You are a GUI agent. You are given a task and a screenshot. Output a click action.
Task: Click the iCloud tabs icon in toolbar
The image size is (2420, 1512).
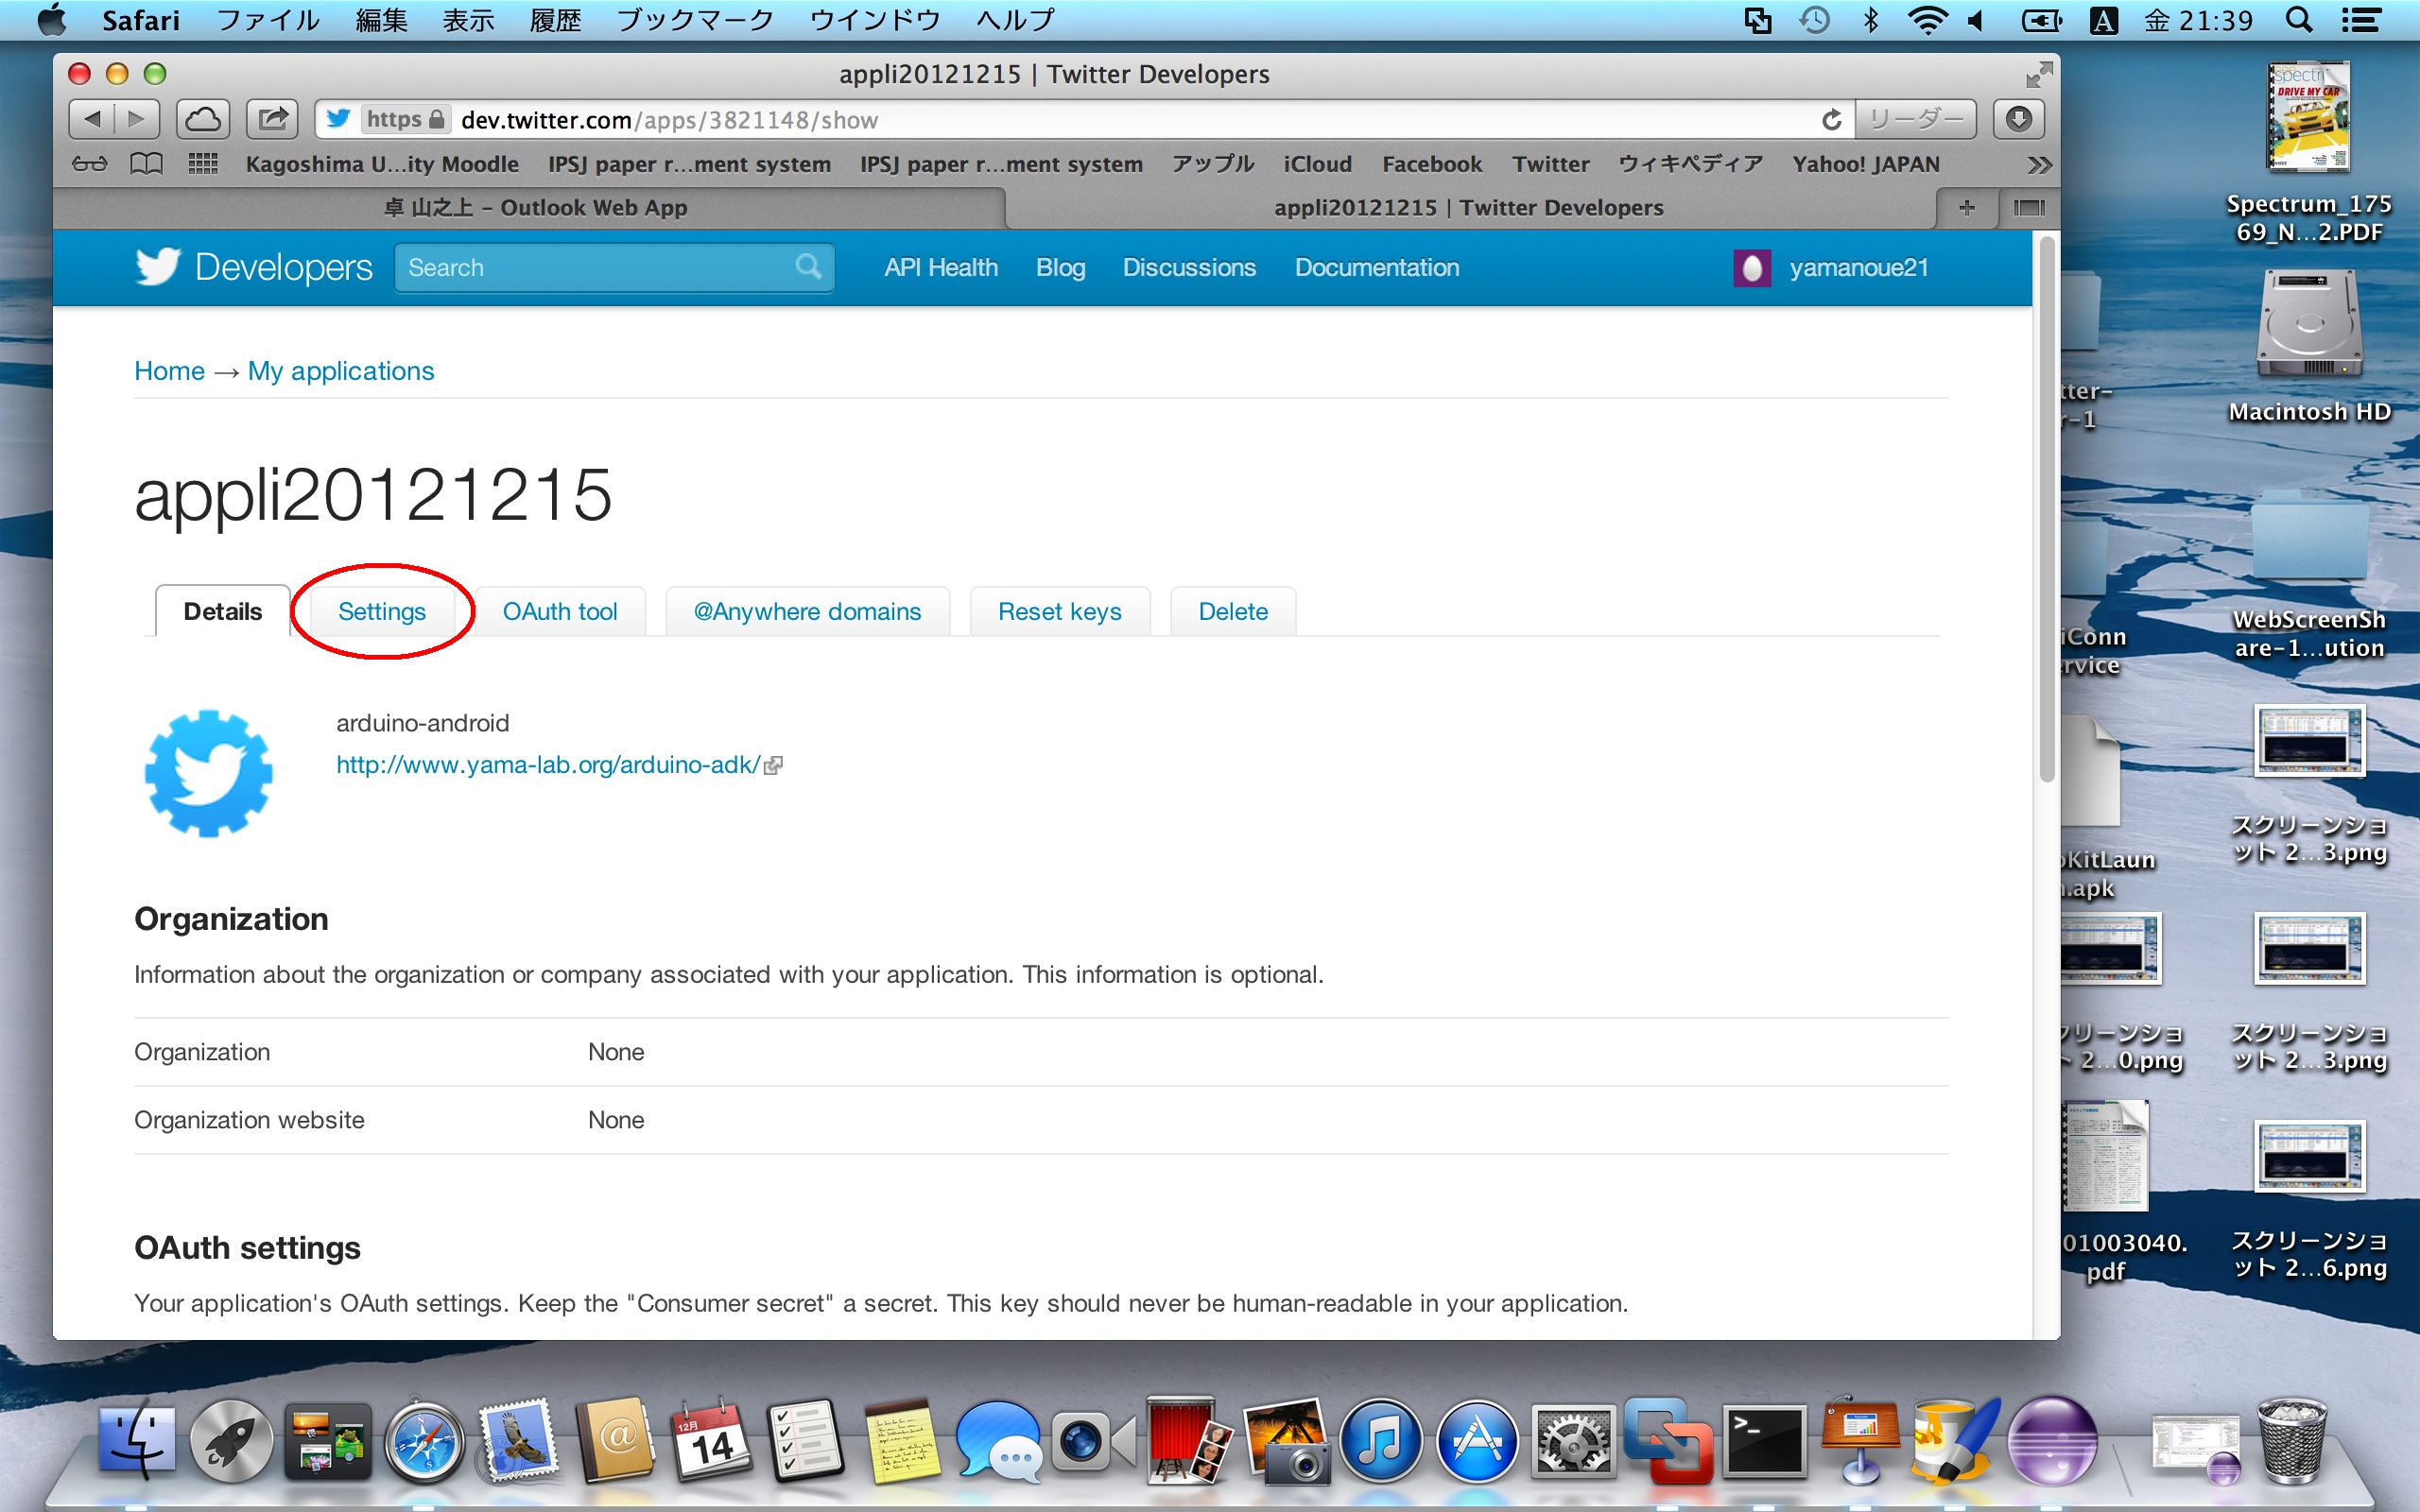(x=203, y=120)
